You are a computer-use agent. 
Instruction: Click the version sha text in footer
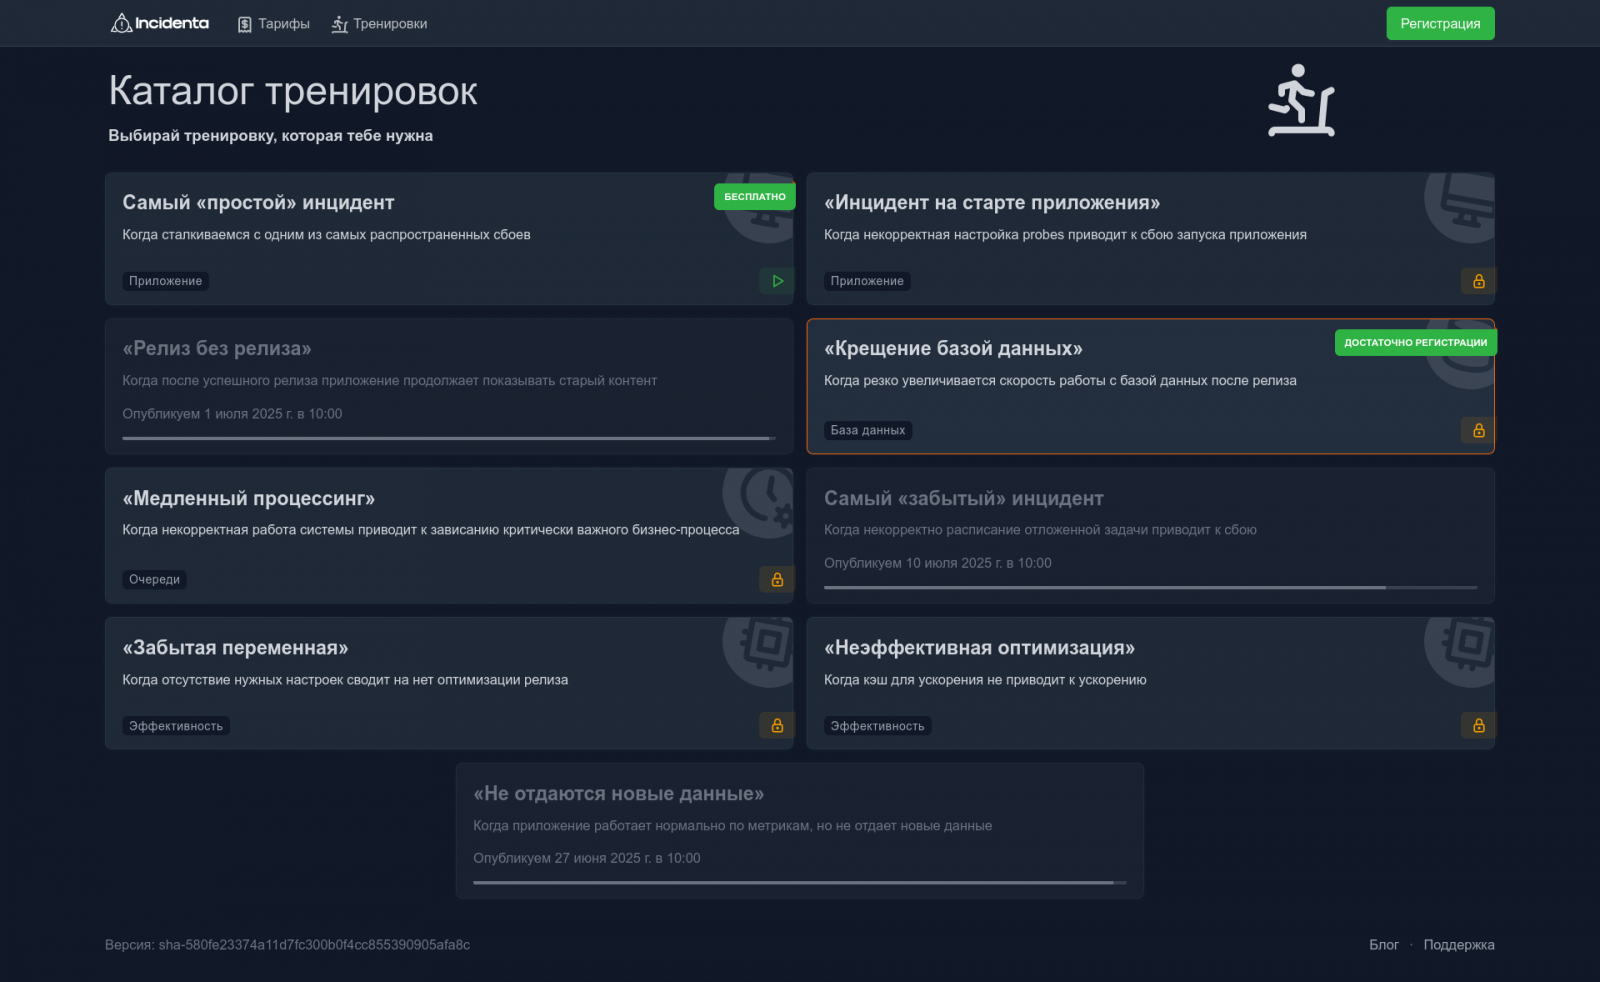point(287,945)
